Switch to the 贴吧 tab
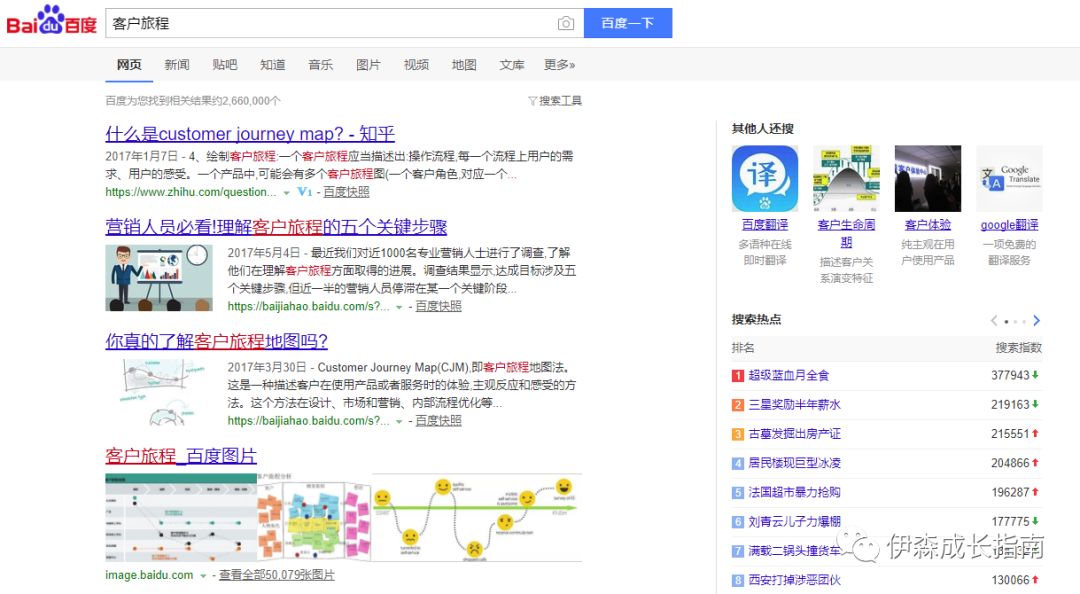The image size is (1080, 594). [x=225, y=65]
